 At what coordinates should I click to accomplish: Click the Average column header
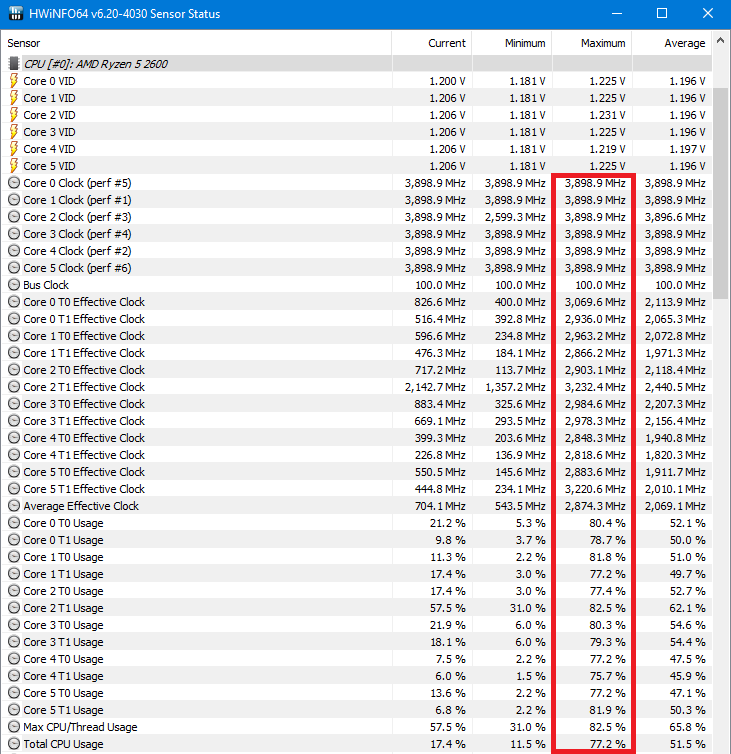[672, 43]
